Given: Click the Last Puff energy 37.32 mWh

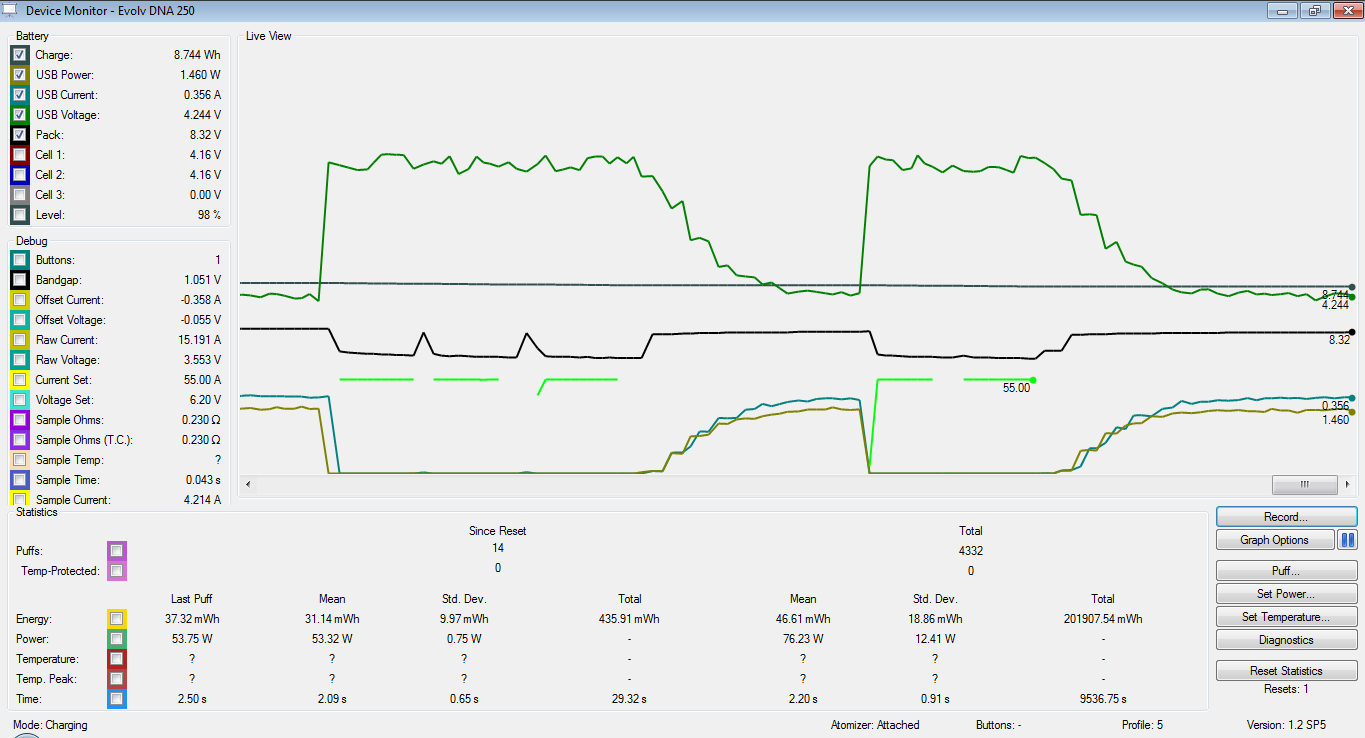Looking at the screenshot, I should pos(191,619).
